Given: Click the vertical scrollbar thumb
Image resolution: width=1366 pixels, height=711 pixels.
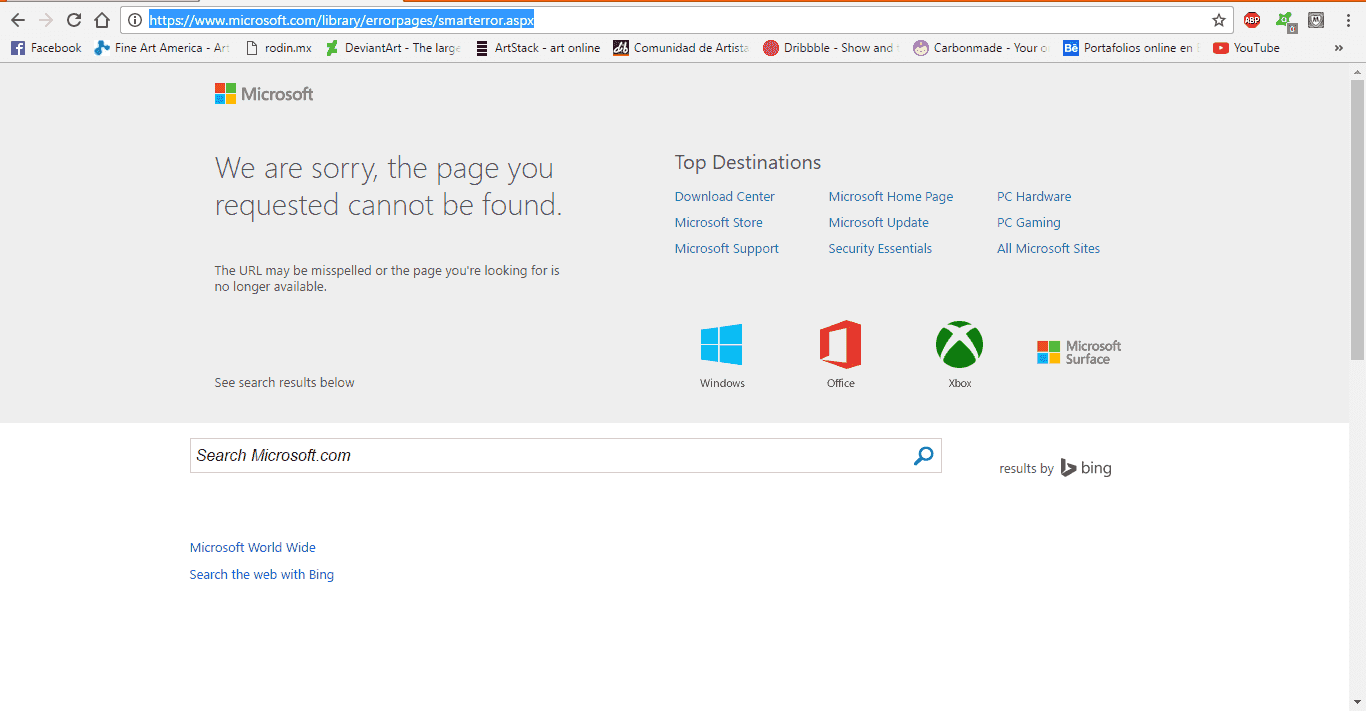Looking at the screenshot, I should (1357, 220).
